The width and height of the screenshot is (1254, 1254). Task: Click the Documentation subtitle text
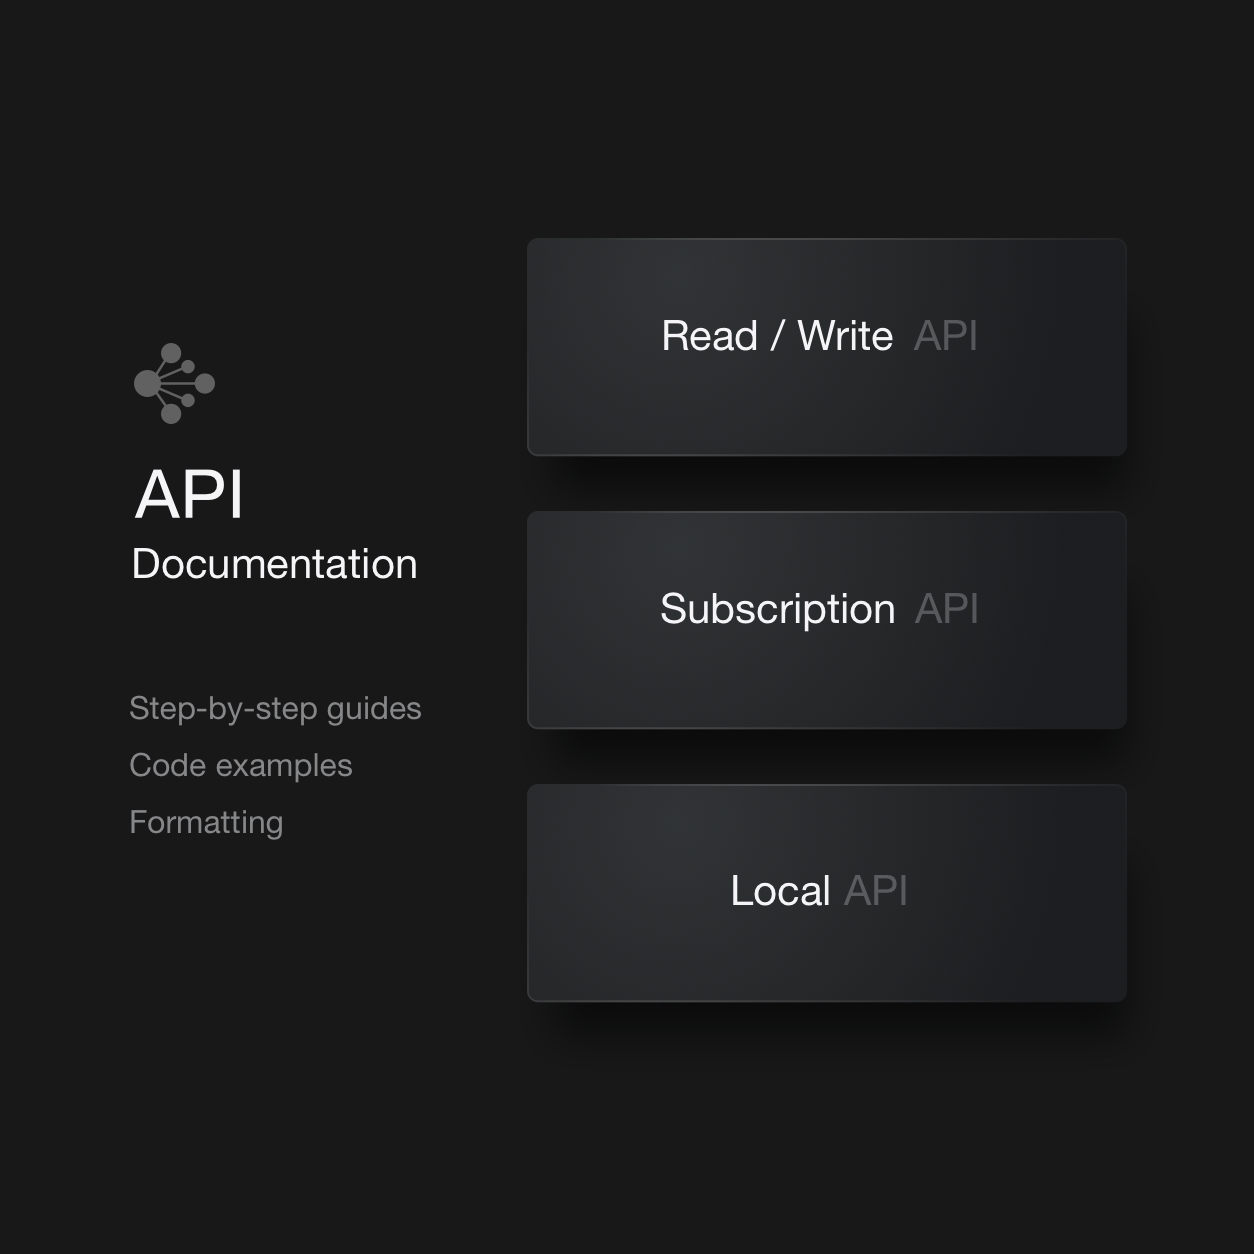pyautogui.click(x=274, y=564)
